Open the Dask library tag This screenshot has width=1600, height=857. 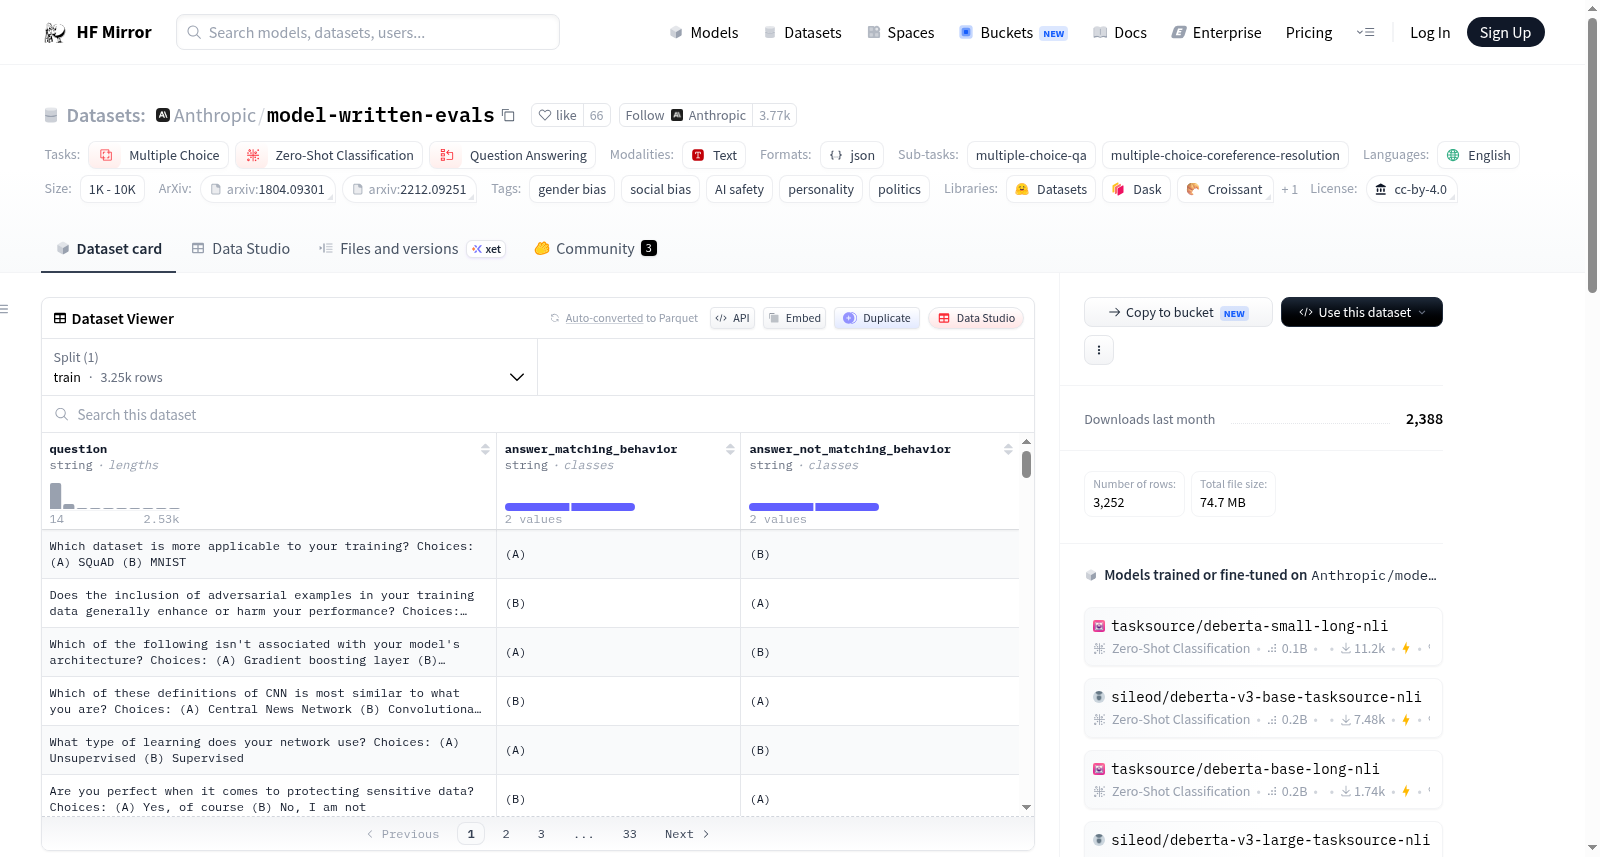tap(1137, 189)
